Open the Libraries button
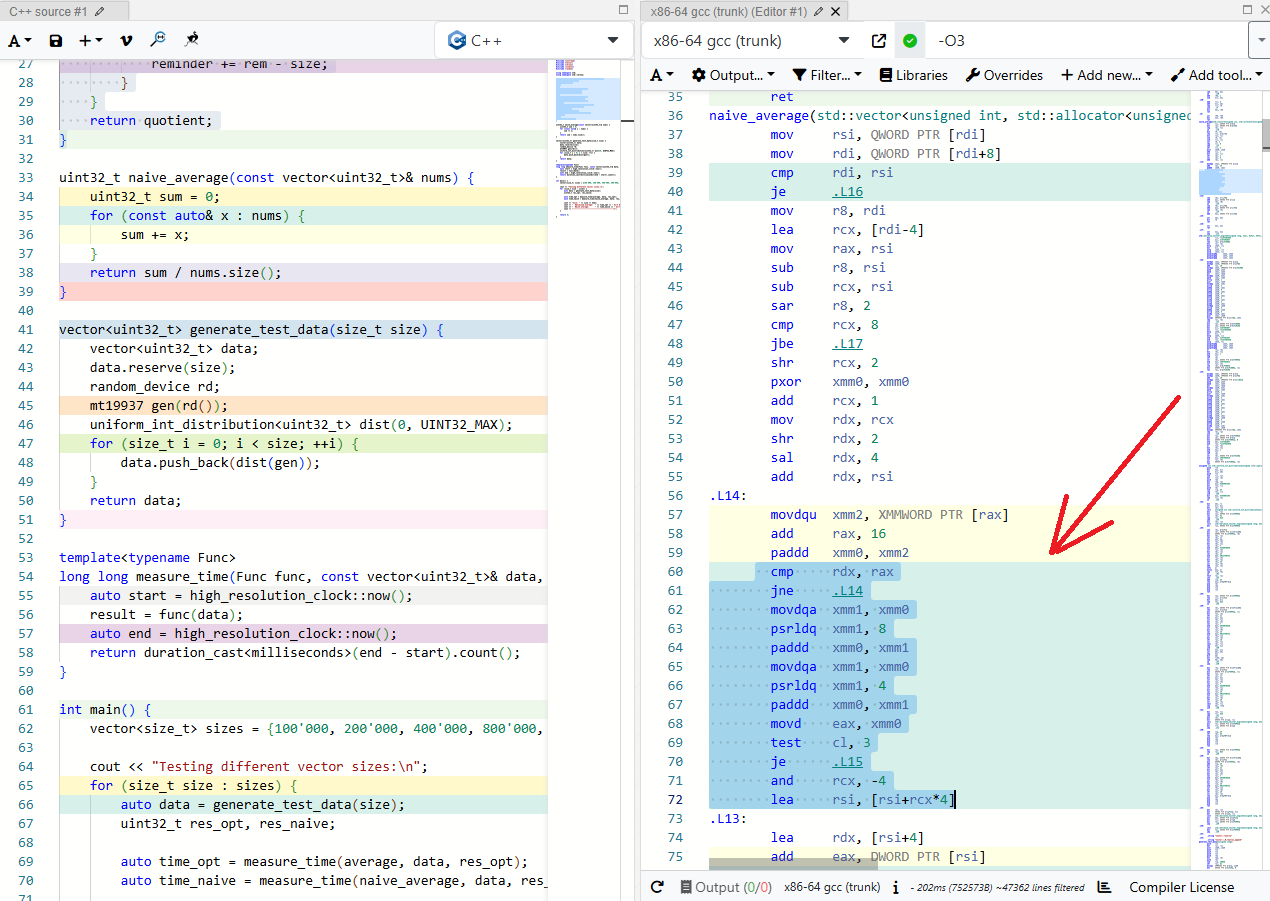 [x=913, y=75]
